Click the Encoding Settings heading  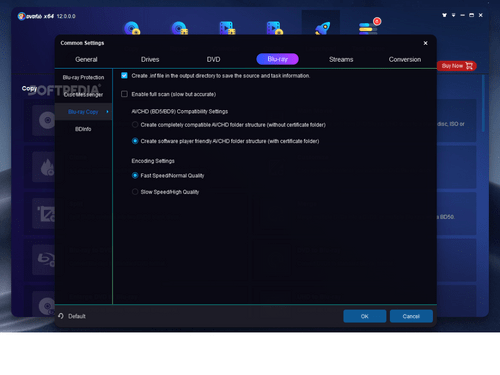153,161
